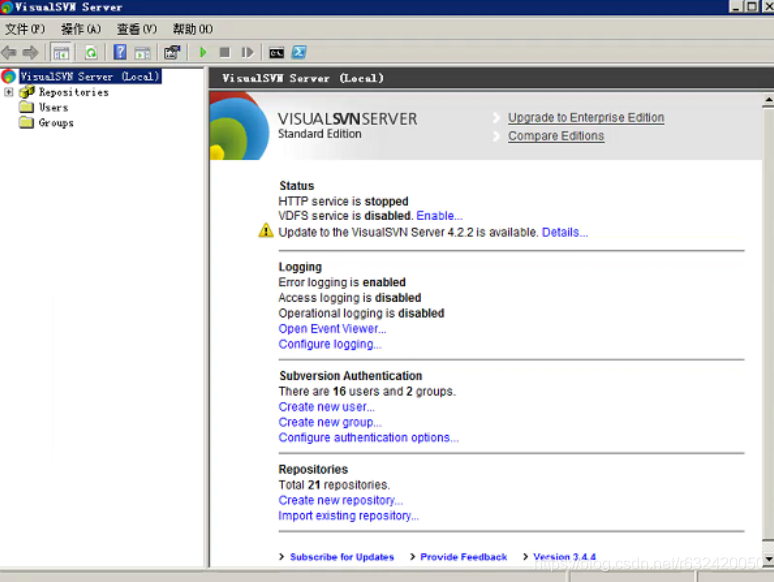The height and width of the screenshot is (582, 774).
Task: Click 'Standard Edition' text
Action: pyautogui.click(x=319, y=134)
